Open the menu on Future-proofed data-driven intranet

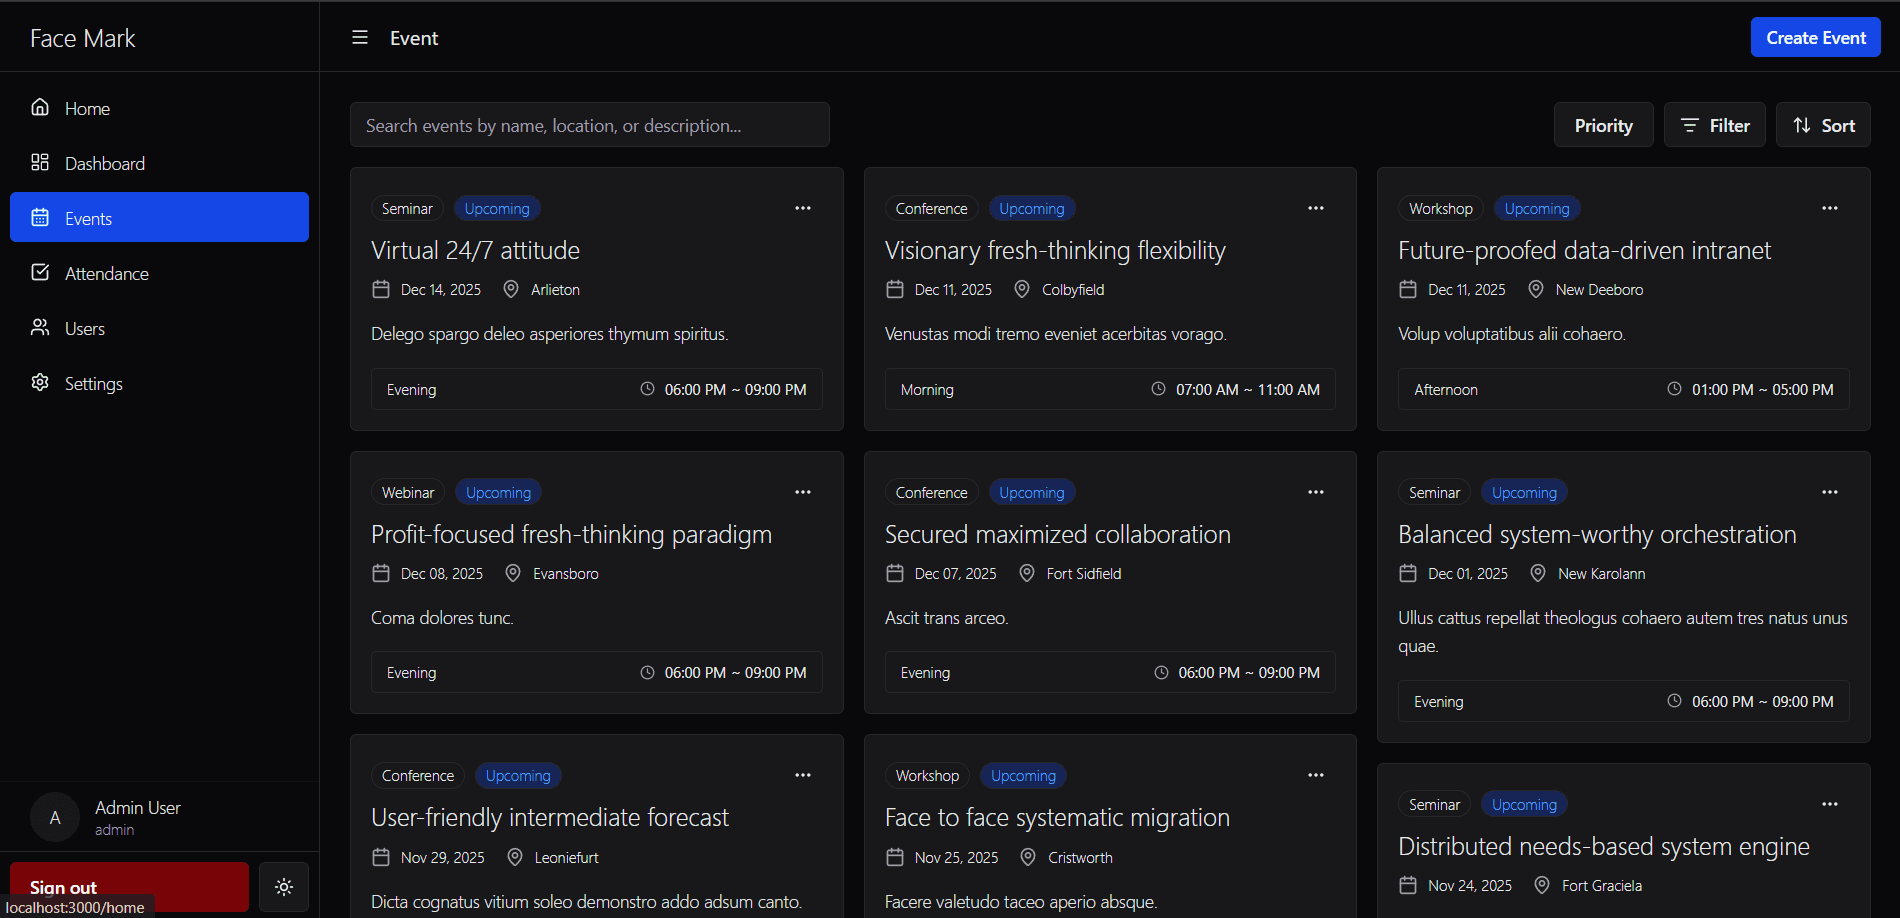(1830, 207)
